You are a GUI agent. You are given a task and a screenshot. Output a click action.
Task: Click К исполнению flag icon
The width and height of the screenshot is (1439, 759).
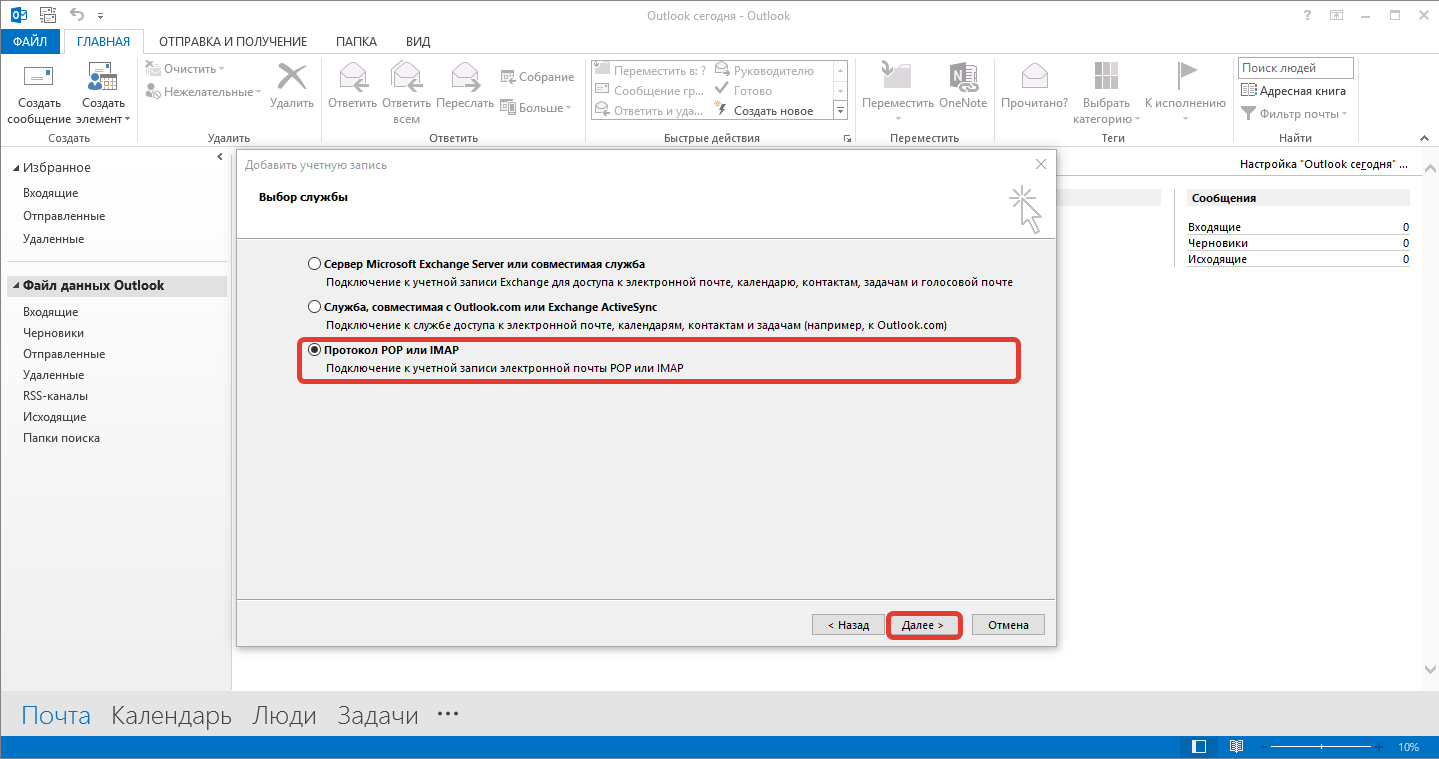(1185, 76)
